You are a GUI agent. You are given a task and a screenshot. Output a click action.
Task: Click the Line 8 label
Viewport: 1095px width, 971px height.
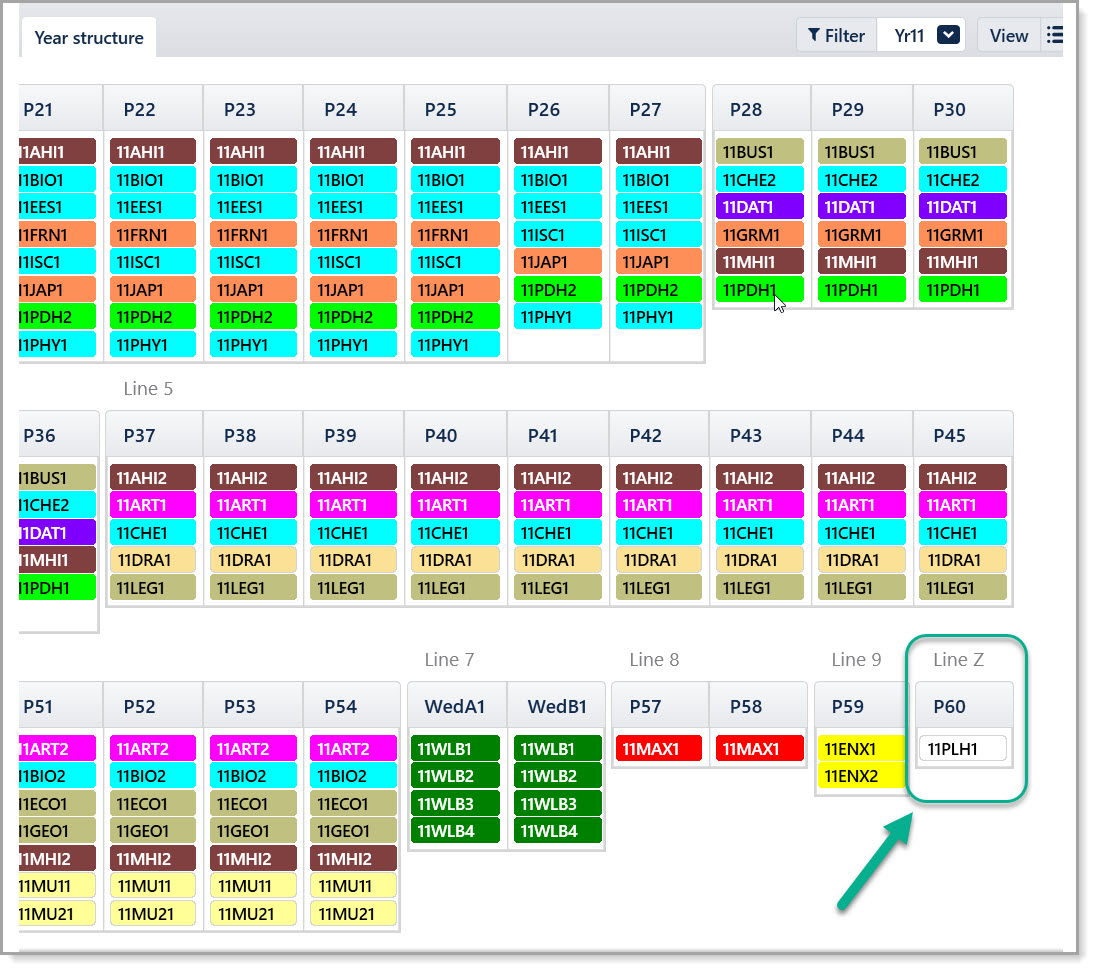(x=654, y=659)
